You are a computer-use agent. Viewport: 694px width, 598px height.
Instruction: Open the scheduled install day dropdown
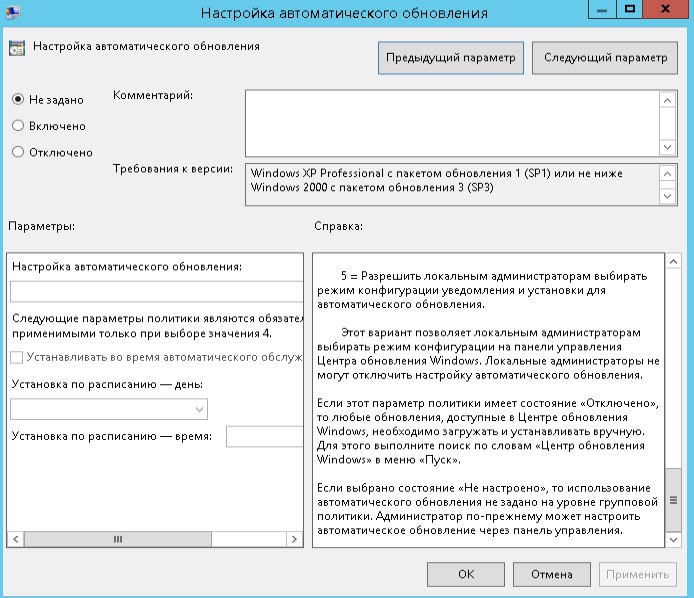click(x=109, y=409)
